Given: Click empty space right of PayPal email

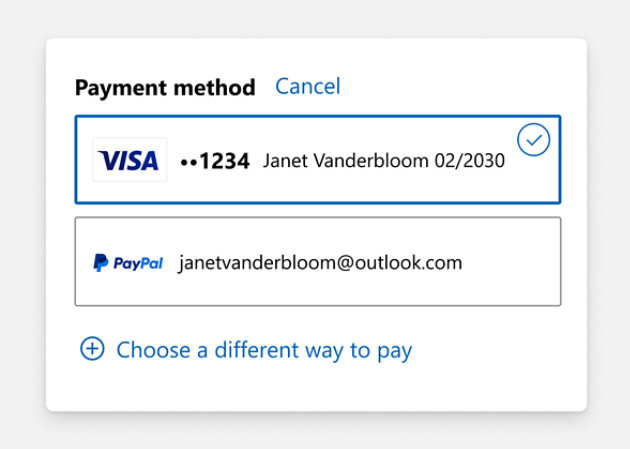Looking at the screenshot, I should 510,263.
